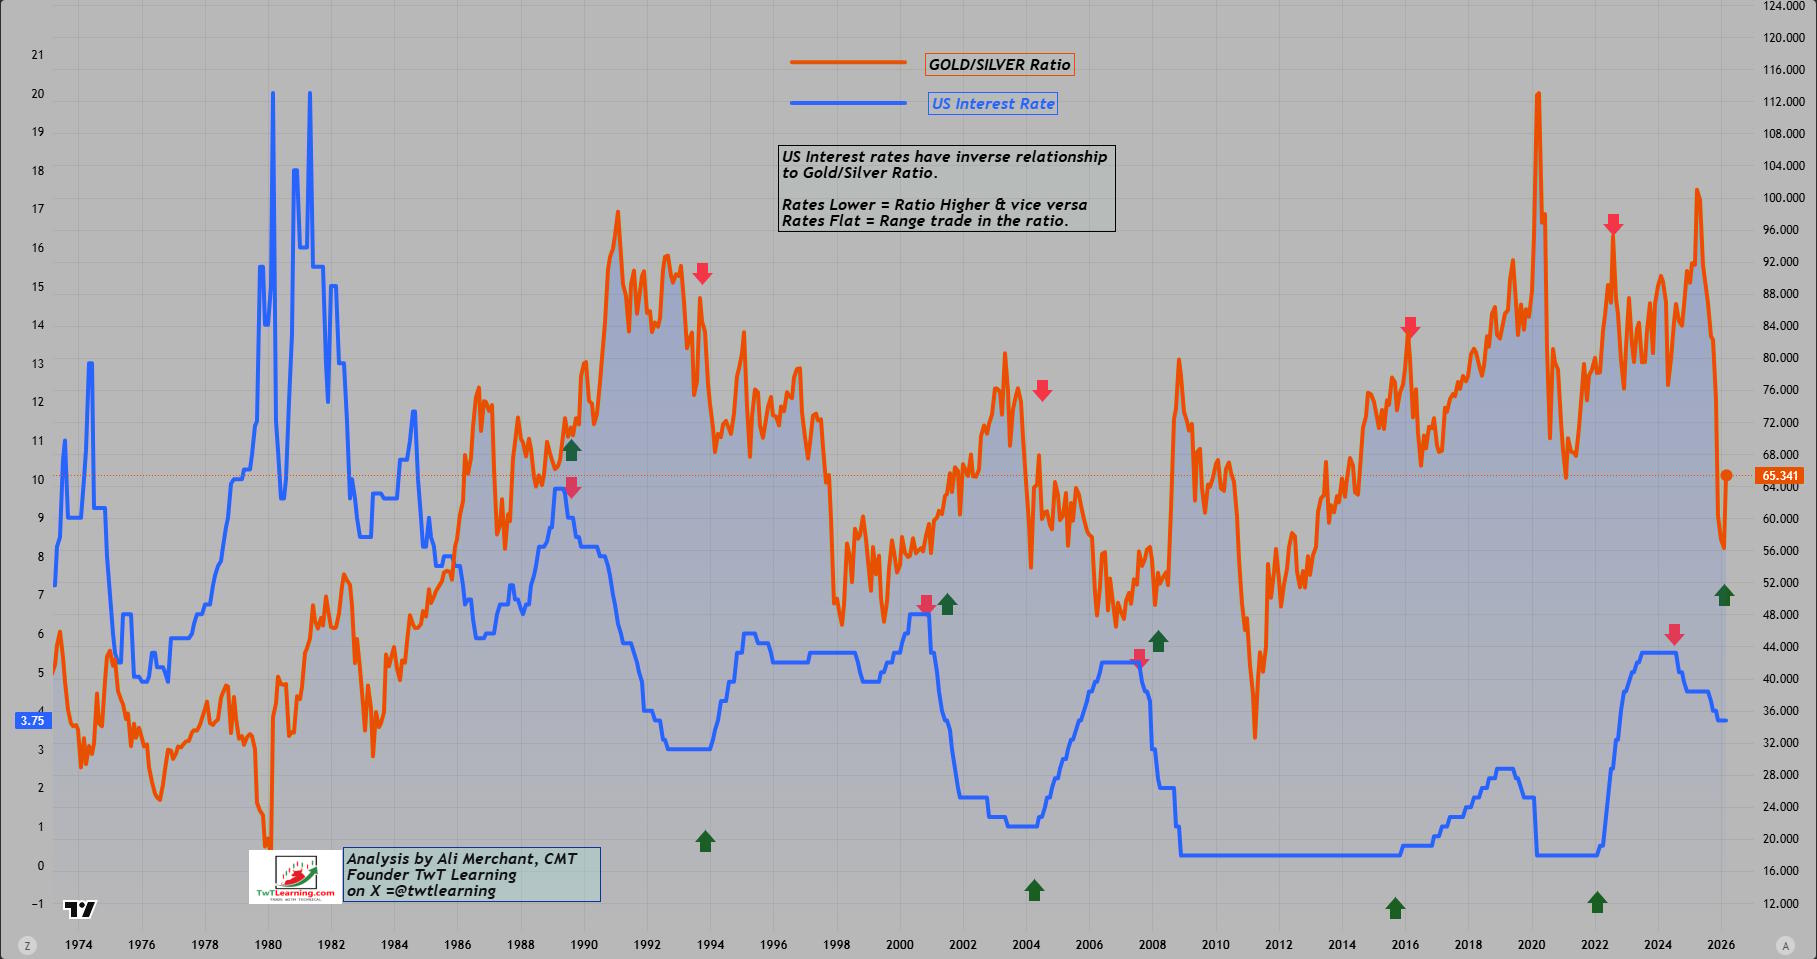Select green up arrow beside the 2026 ratio low
This screenshot has width=1817, height=959.
(x=1724, y=595)
